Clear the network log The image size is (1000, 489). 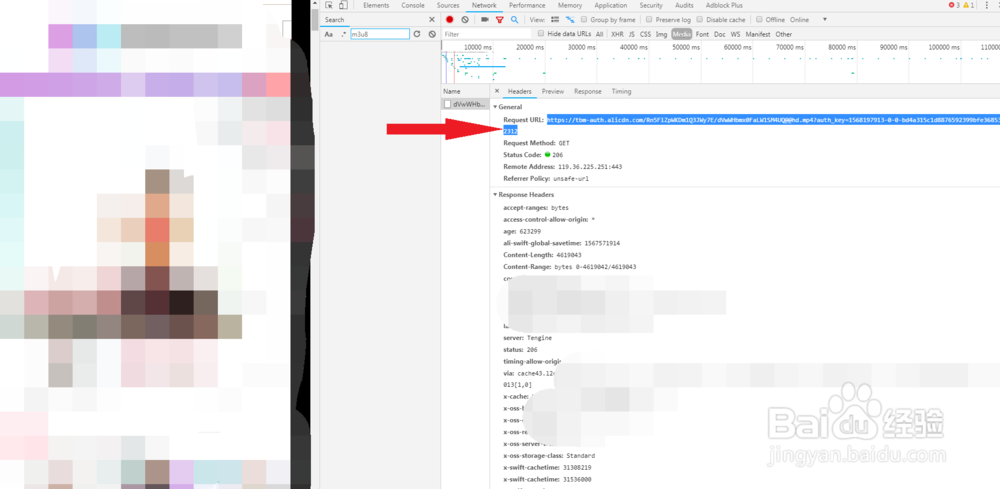tap(465, 20)
